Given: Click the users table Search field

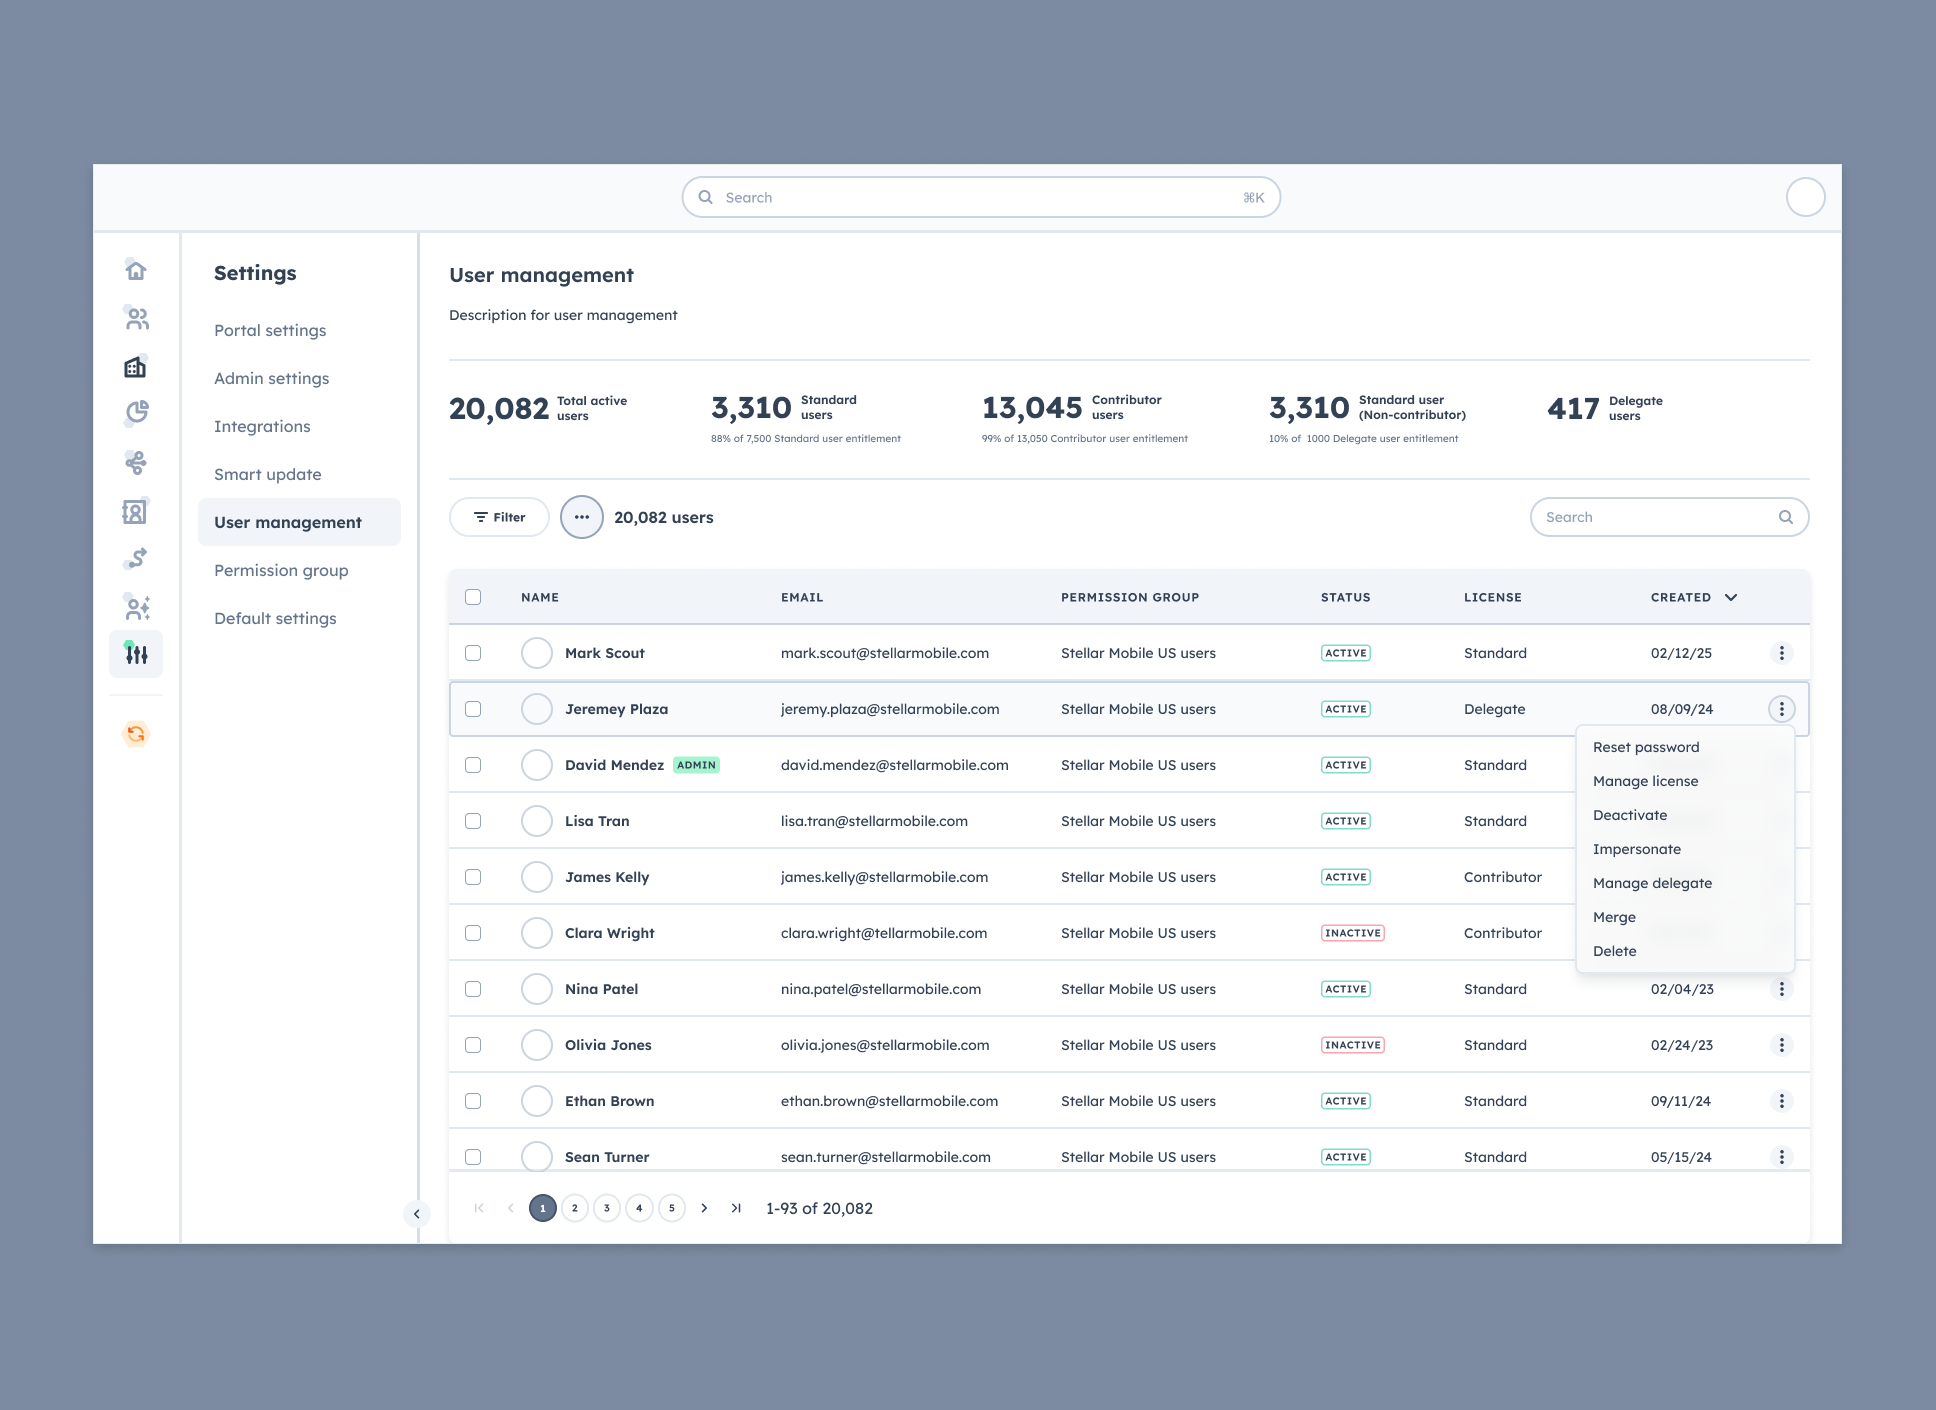Looking at the screenshot, I should pyautogui.click(x=1655, y=517).
